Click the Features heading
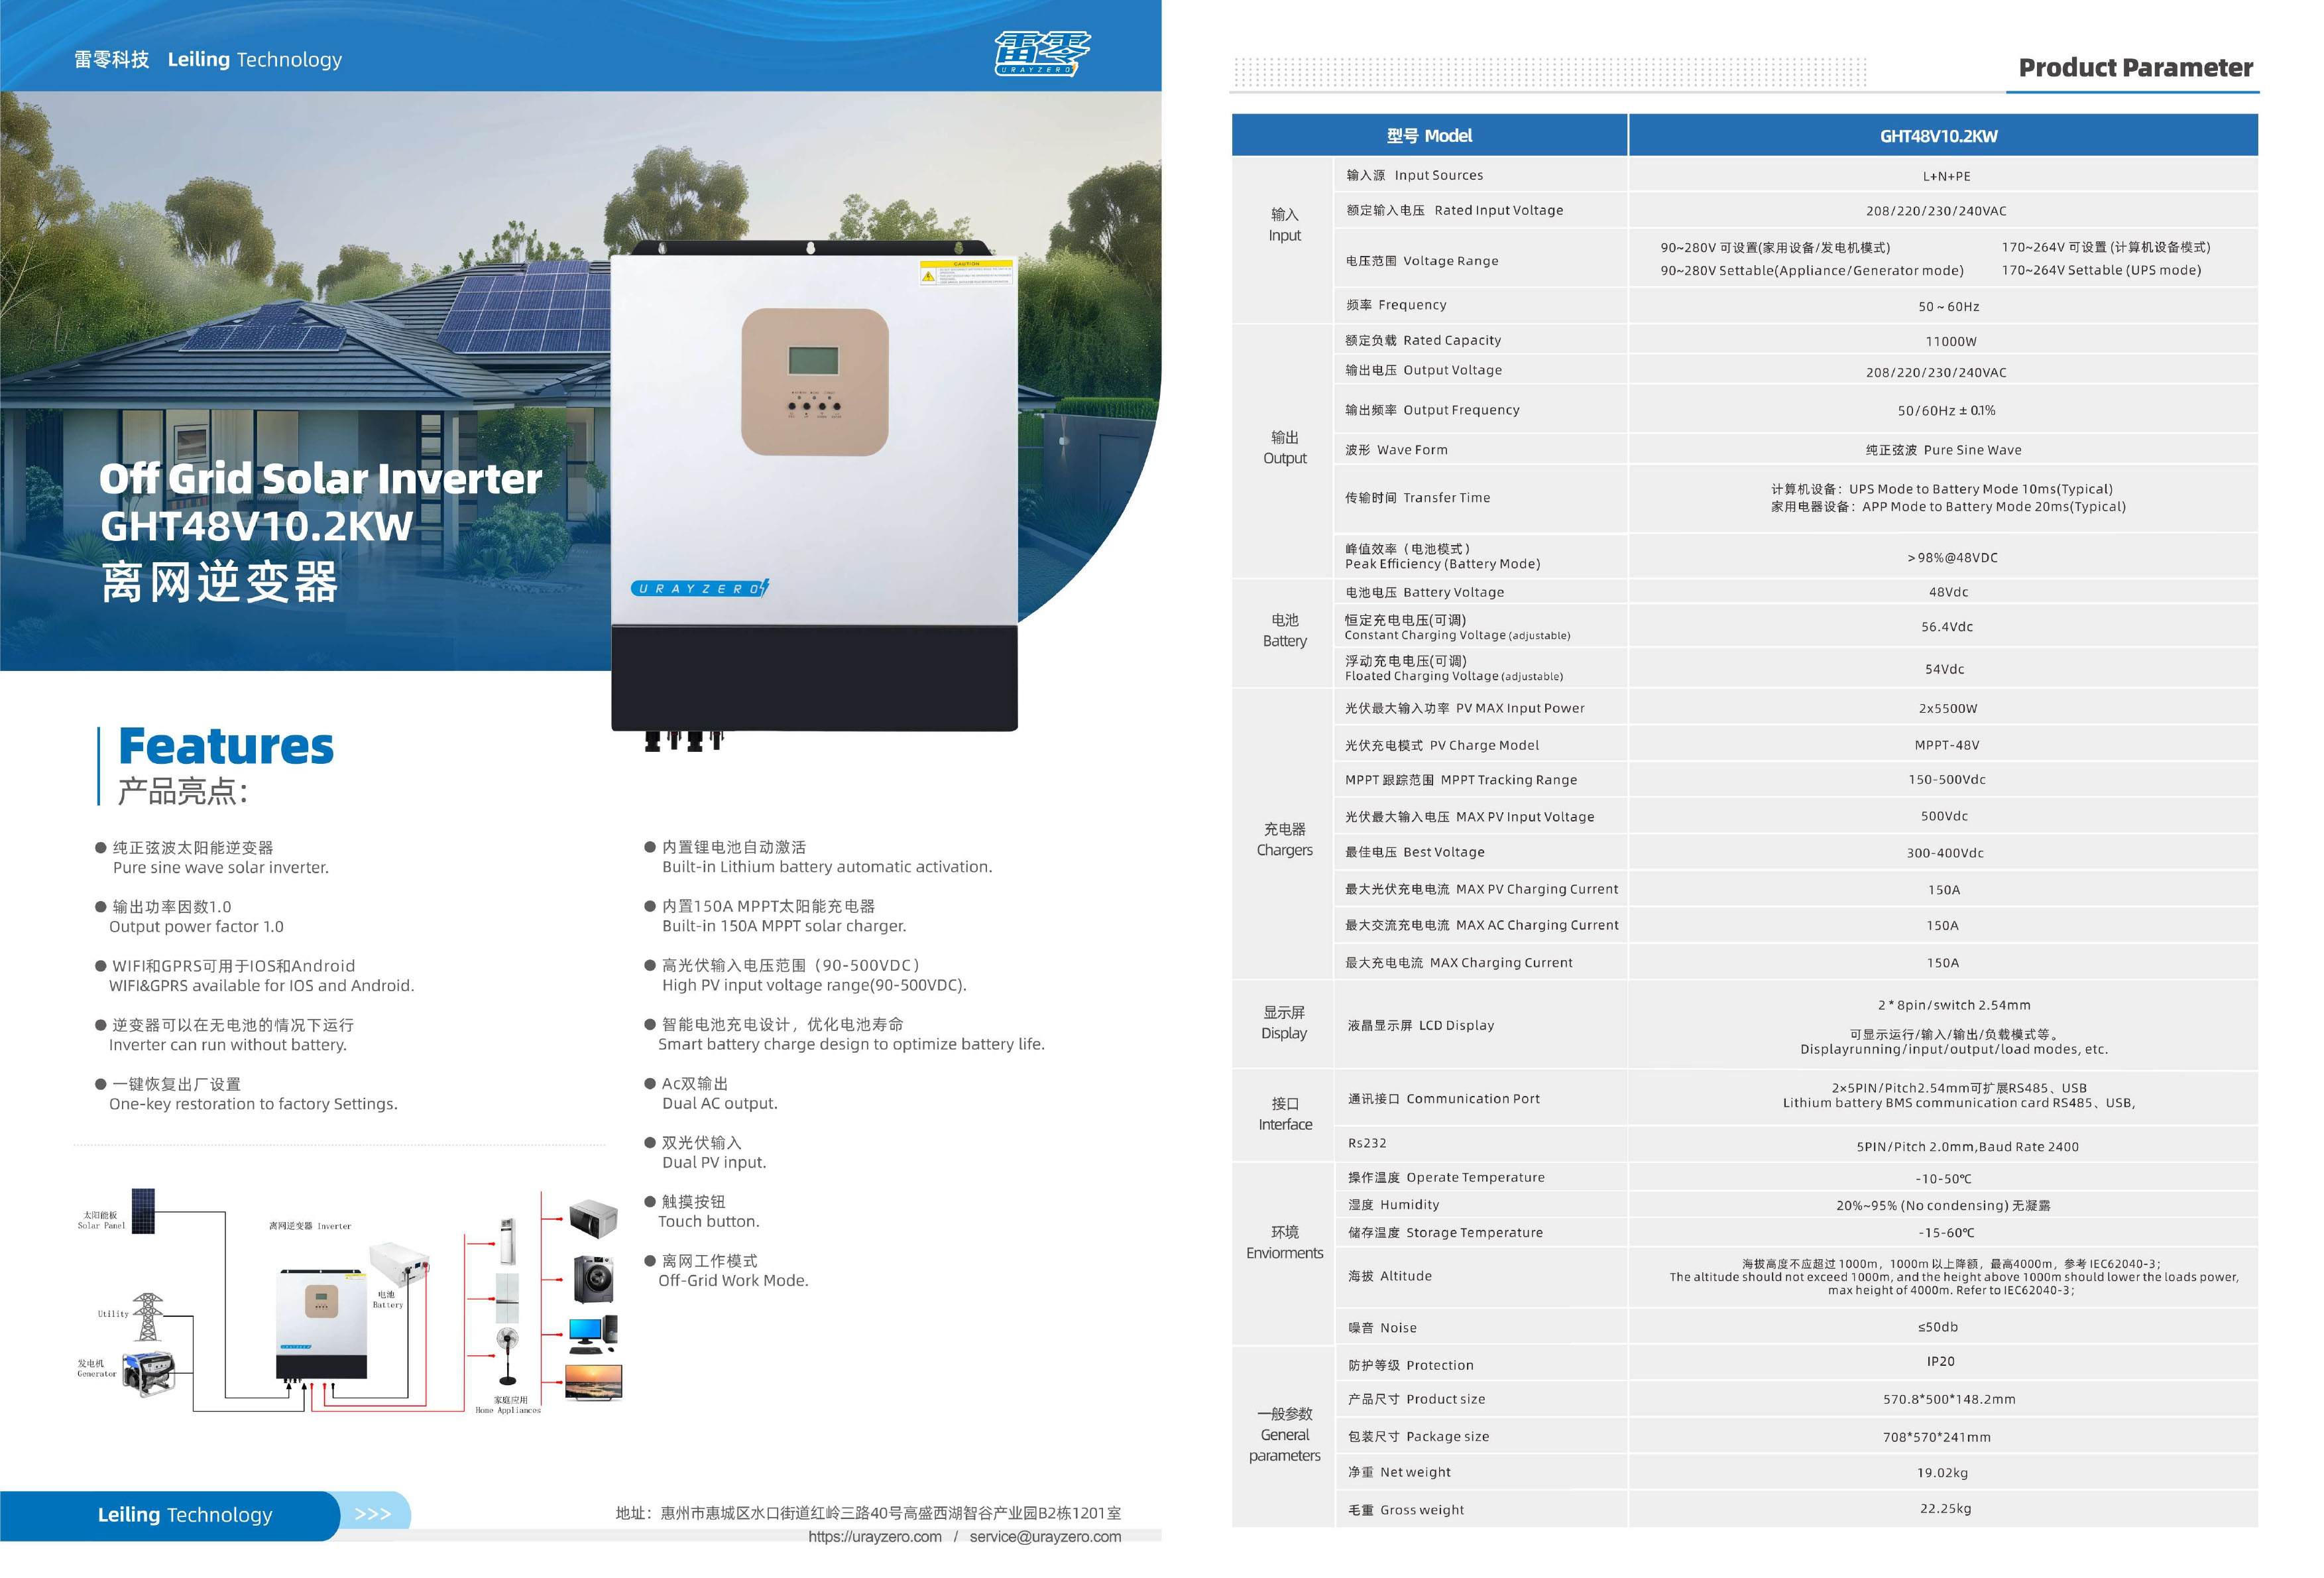 (226, 746)
